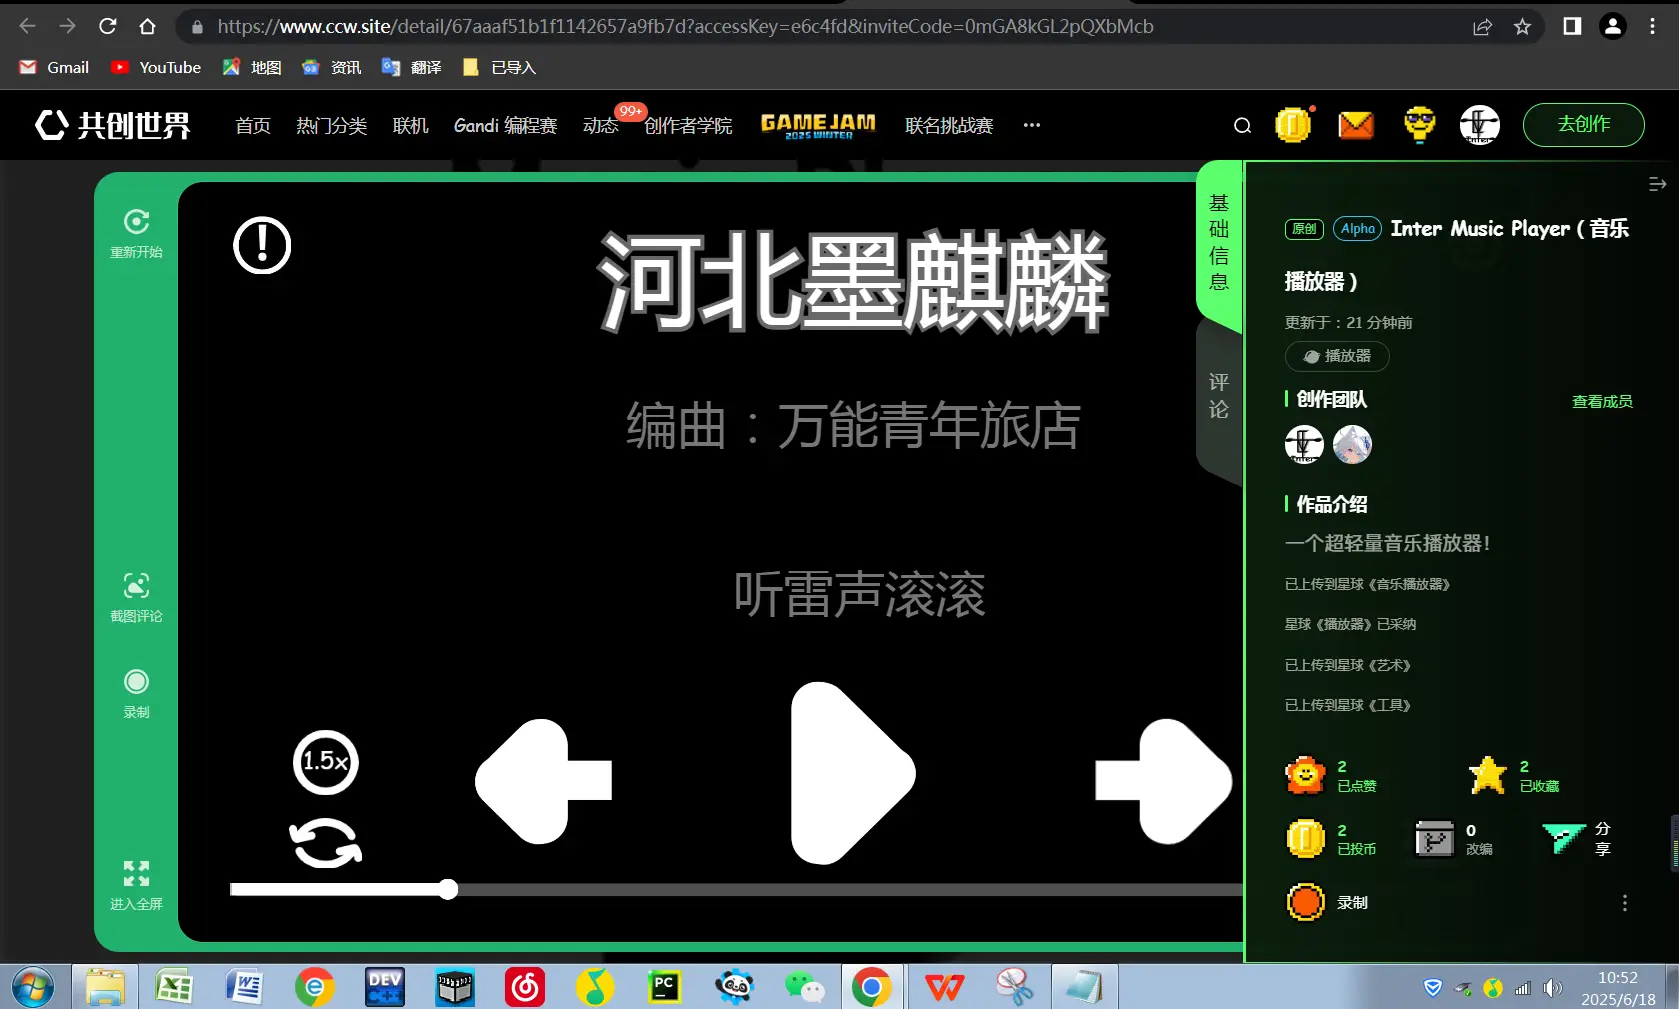Open the Chrome three-dot menu
The image size is (1679, 1009).
(1652, 26)
